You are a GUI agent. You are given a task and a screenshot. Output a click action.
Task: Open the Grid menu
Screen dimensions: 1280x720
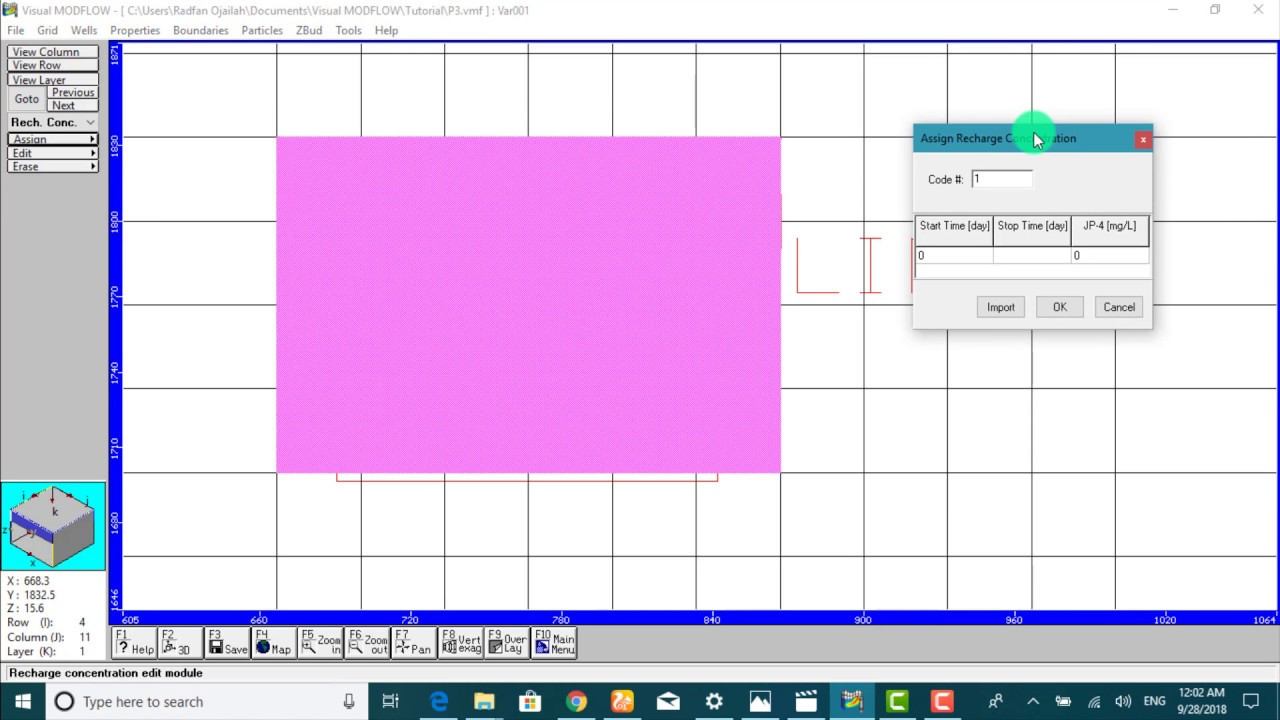coord(47,30)
